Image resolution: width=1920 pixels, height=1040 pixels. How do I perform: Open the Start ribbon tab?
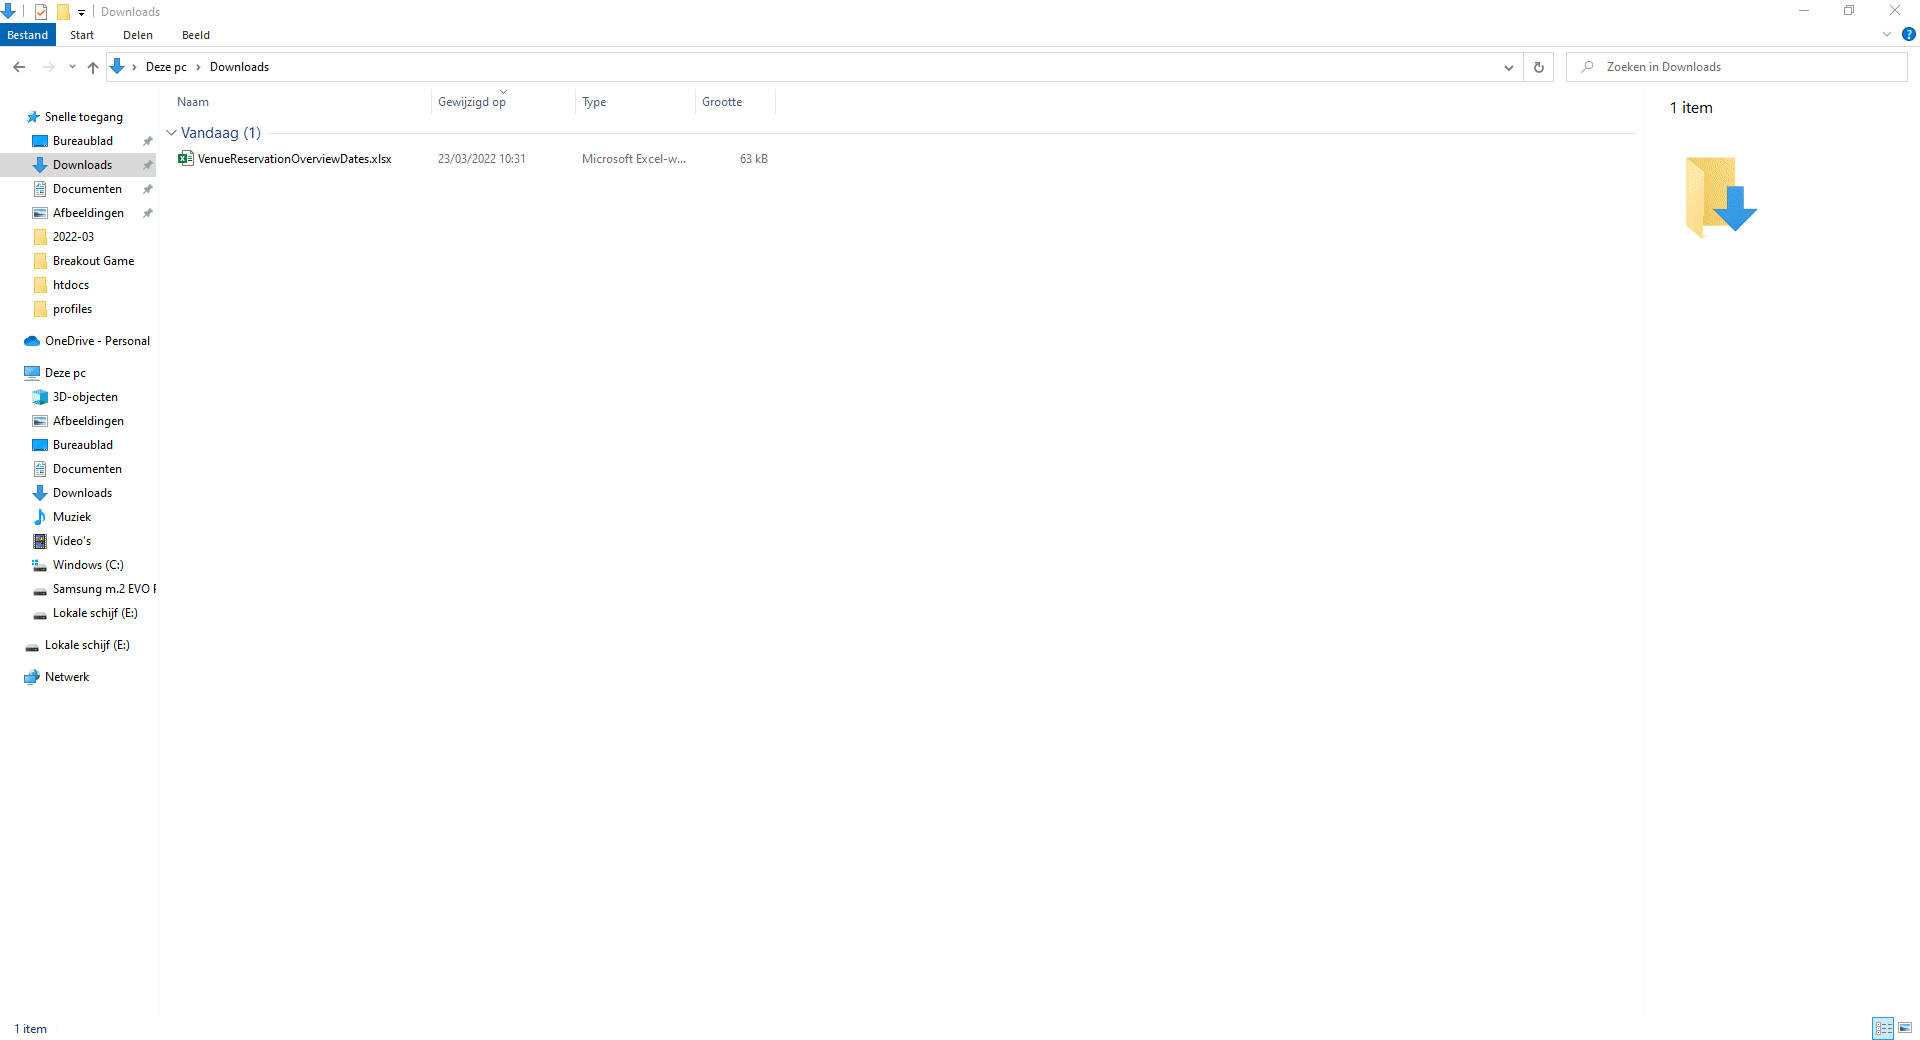tap(82, 35)
